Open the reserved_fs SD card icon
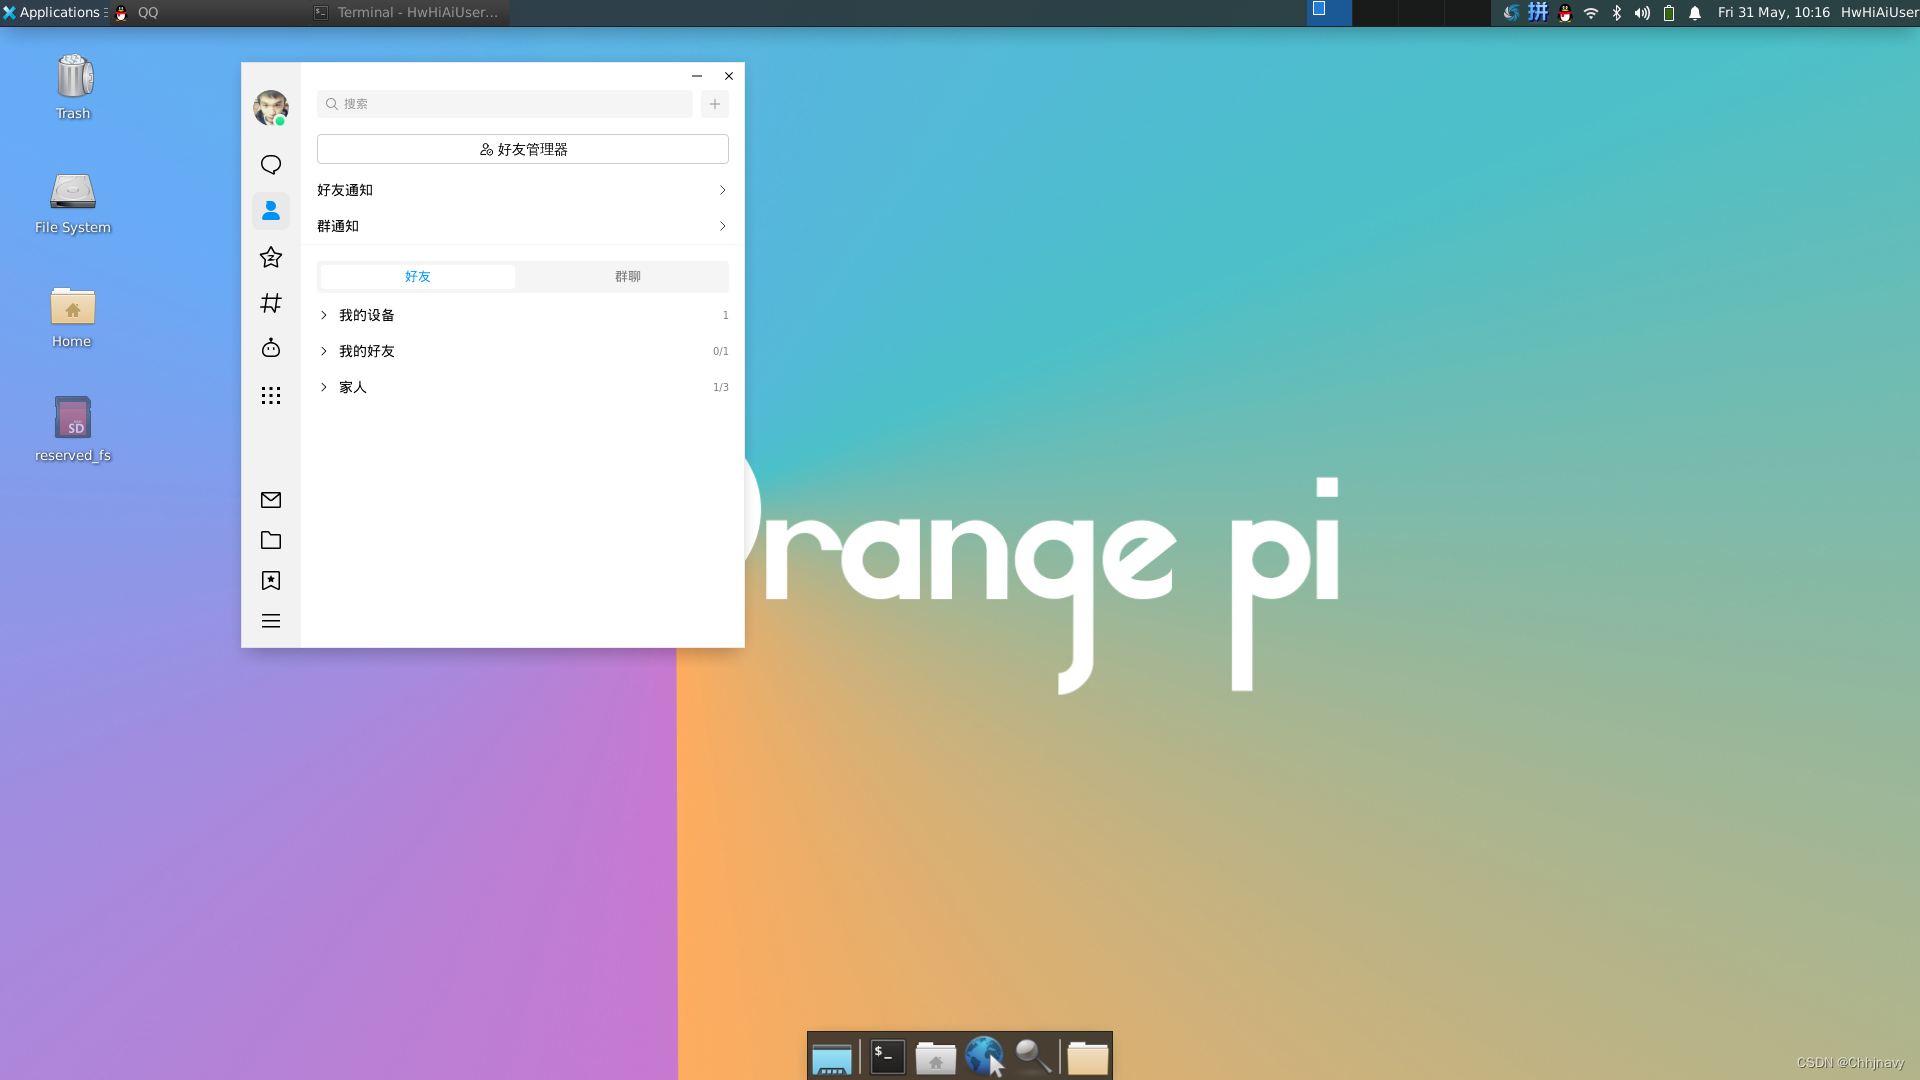 coord(73,429)
